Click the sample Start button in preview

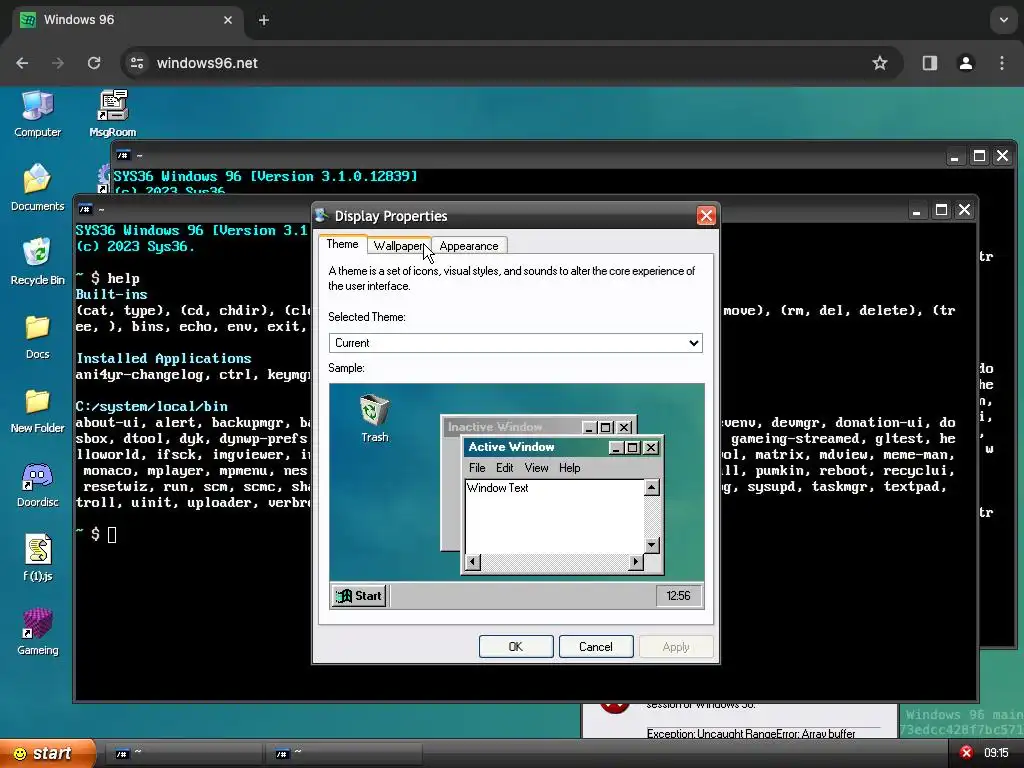point(359,596)
